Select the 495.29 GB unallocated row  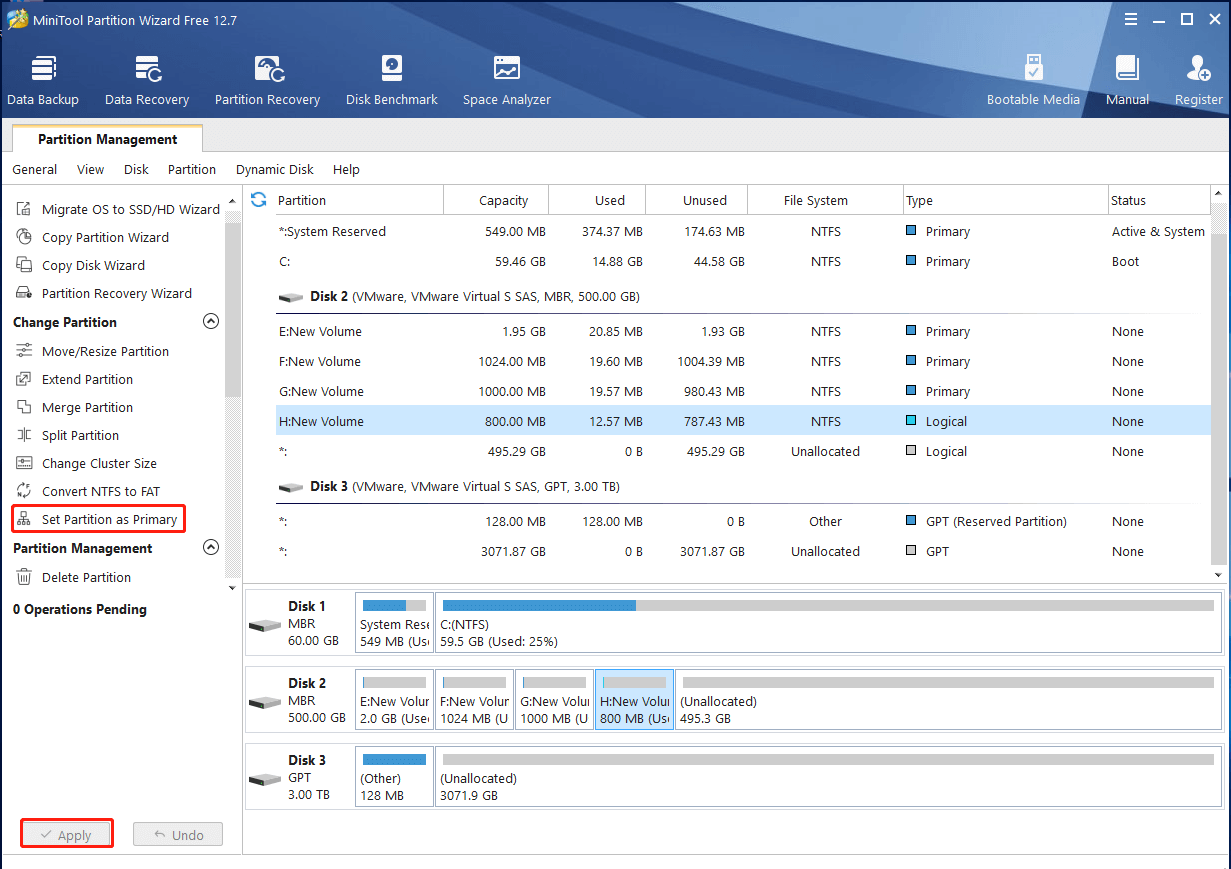(741, 451)
